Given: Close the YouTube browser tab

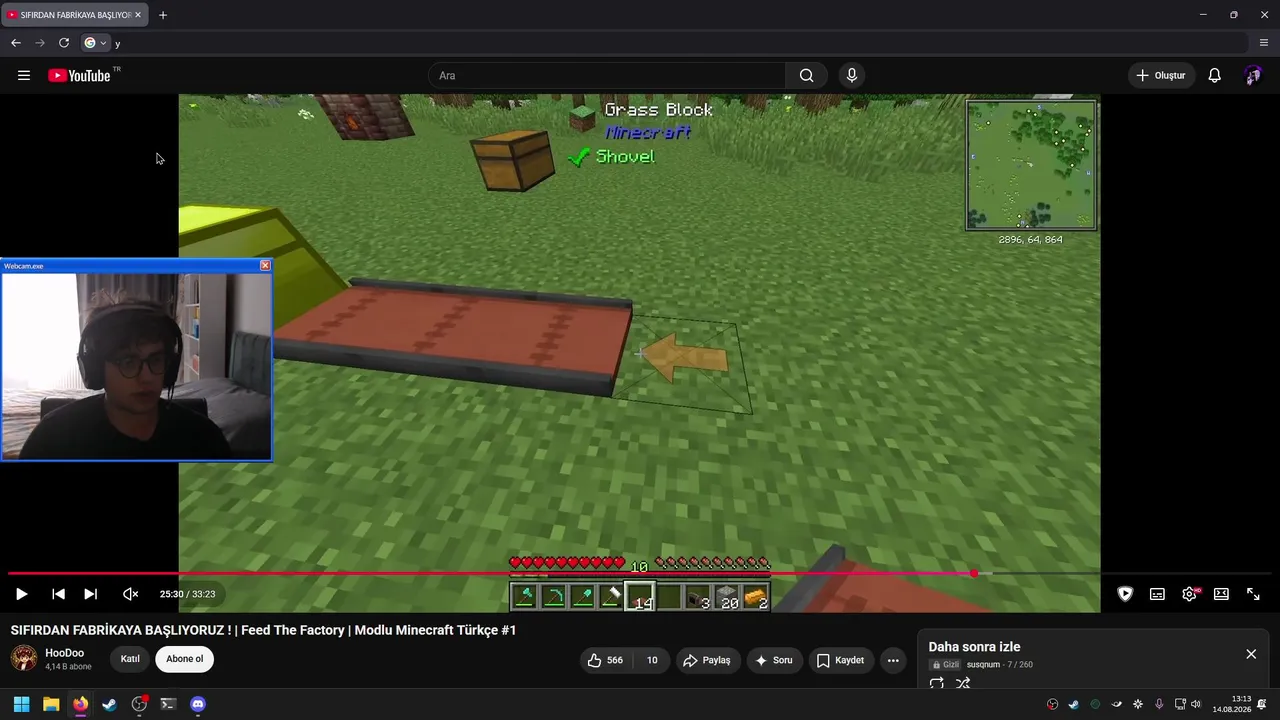Looking at the screenshot, I should pos(138,15).
